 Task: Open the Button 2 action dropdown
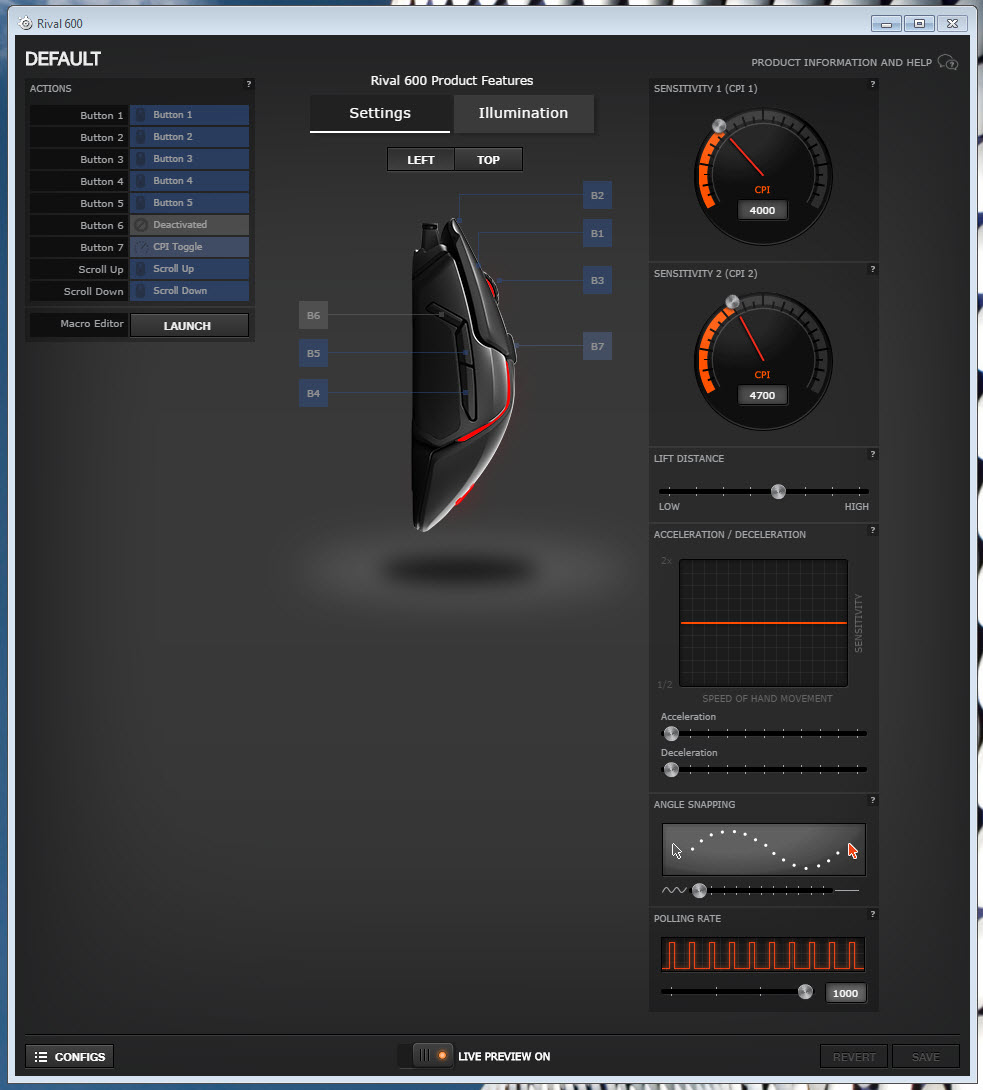pyautogui.click(x=189, y=137)
